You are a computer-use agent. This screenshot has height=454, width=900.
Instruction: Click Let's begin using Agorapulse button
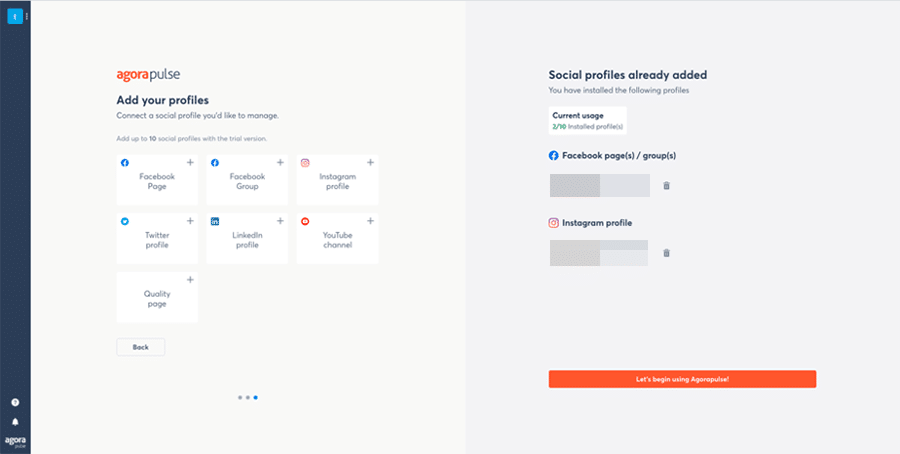[682, 379]
